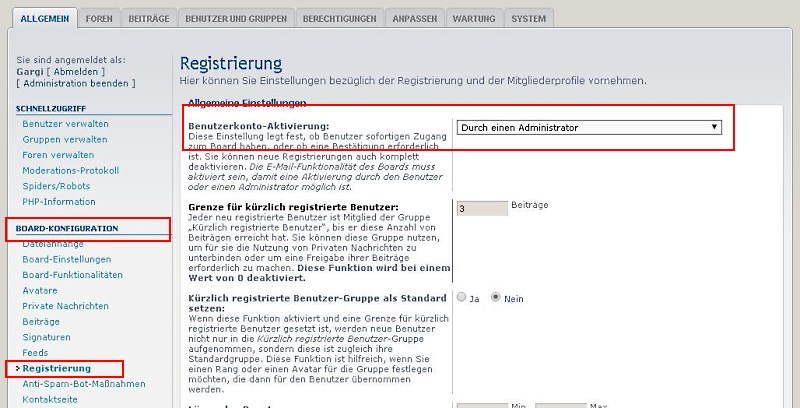800x408 pixels.
Task: Open the BEITRÄGE tab
Action: 148,18
